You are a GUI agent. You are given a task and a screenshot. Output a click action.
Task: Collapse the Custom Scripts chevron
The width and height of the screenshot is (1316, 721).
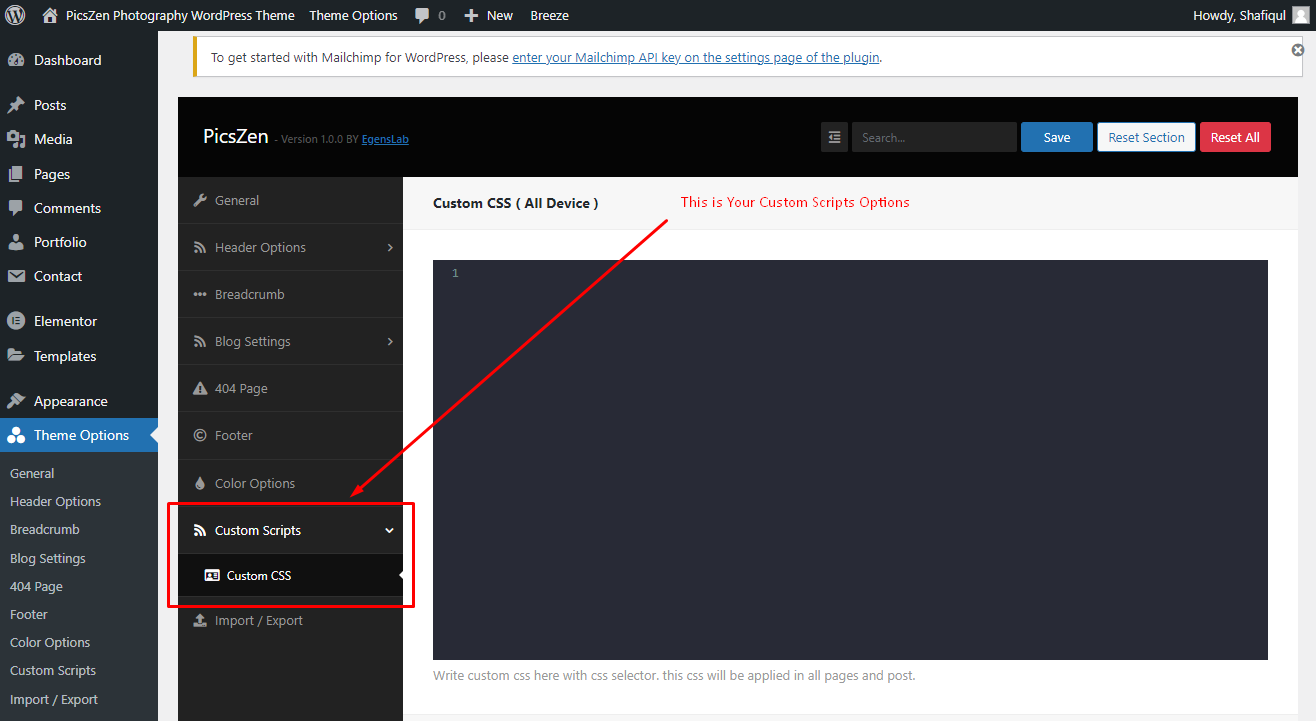point(390,530)
